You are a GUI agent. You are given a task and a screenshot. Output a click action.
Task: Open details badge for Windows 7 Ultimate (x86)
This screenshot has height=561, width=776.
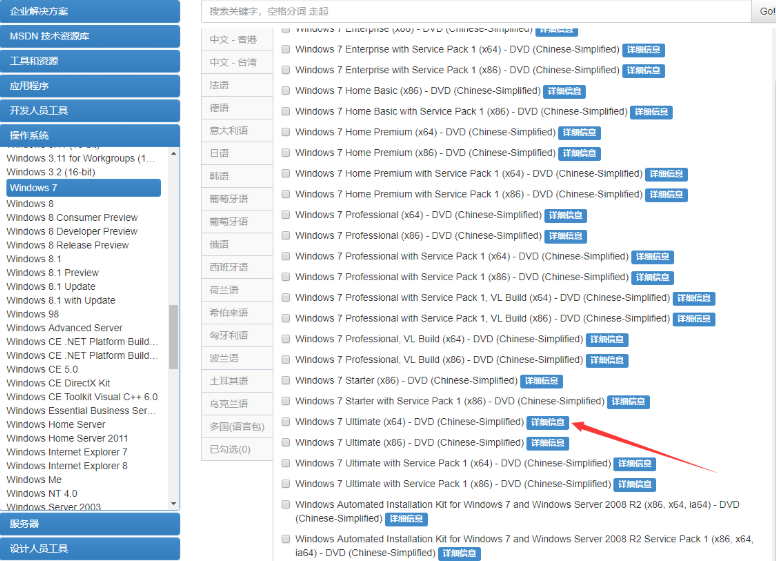coord(547,443)
